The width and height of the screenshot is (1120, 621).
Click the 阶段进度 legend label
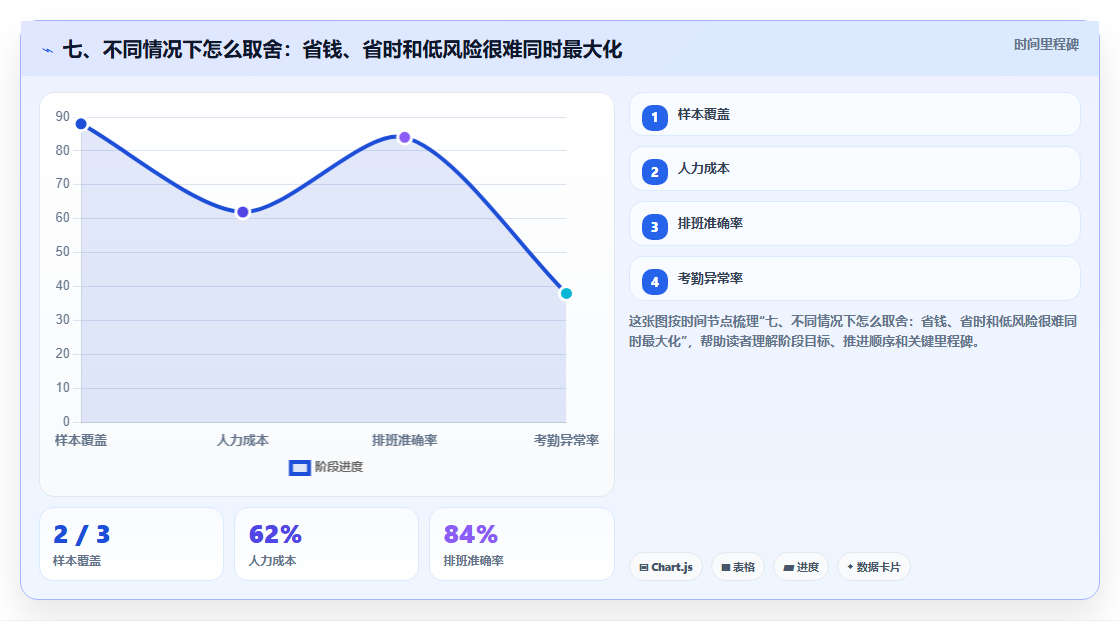point(339,467)
